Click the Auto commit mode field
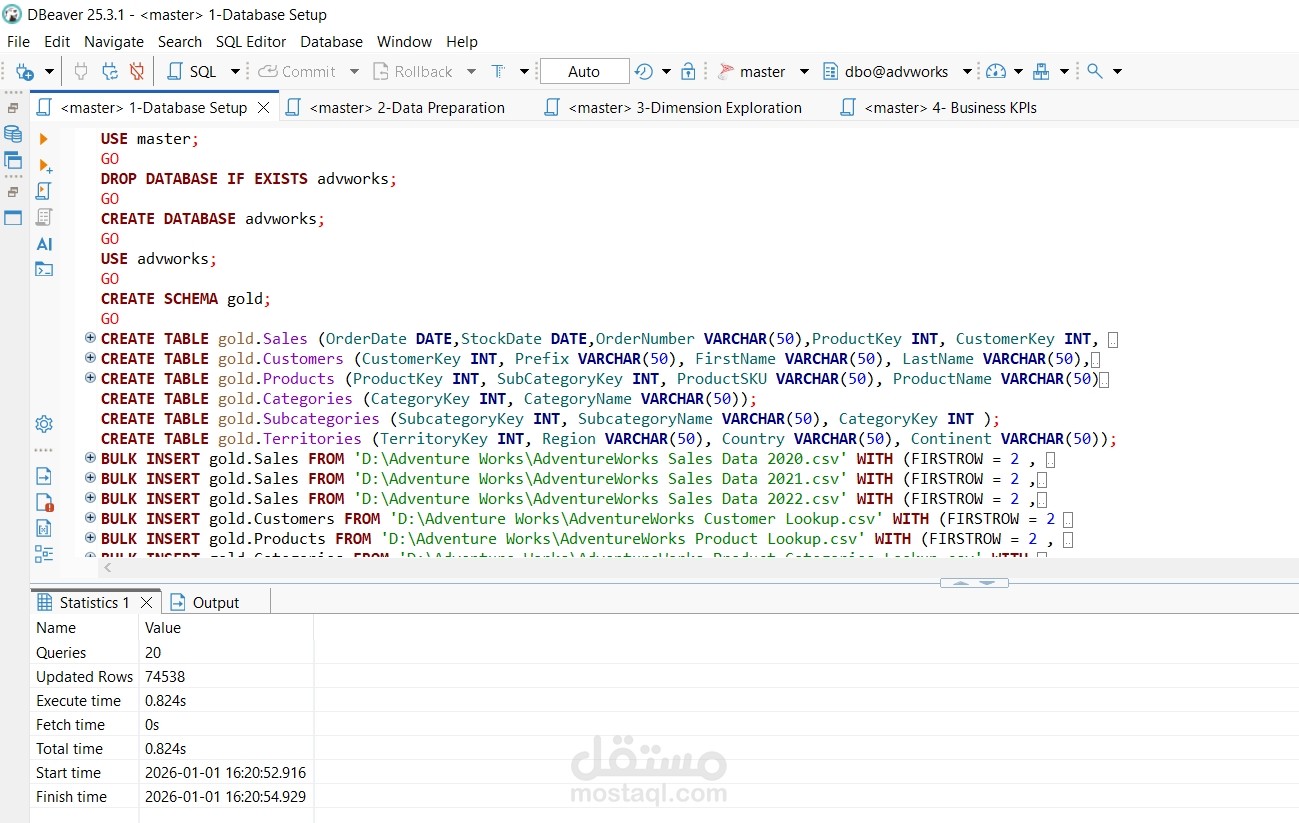 click(584, 71)
